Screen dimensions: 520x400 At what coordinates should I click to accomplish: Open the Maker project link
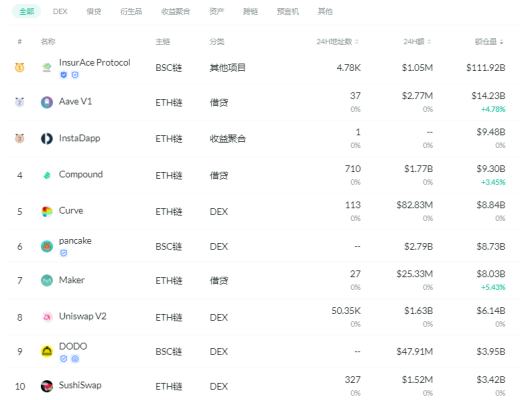(71, 280)
